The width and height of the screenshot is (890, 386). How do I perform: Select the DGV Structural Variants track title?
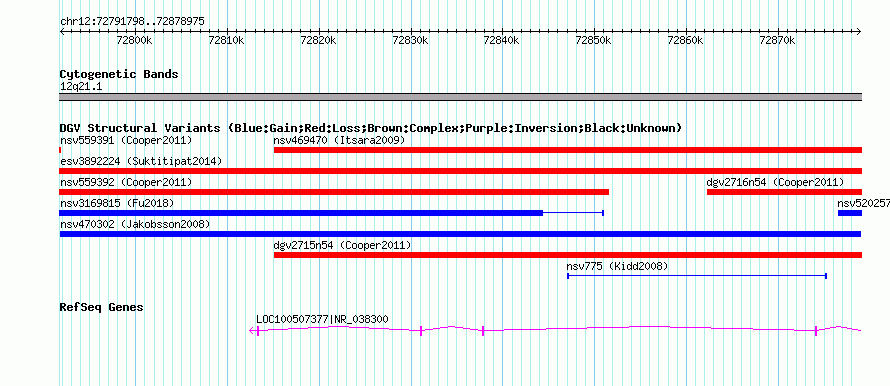(370, 128)
